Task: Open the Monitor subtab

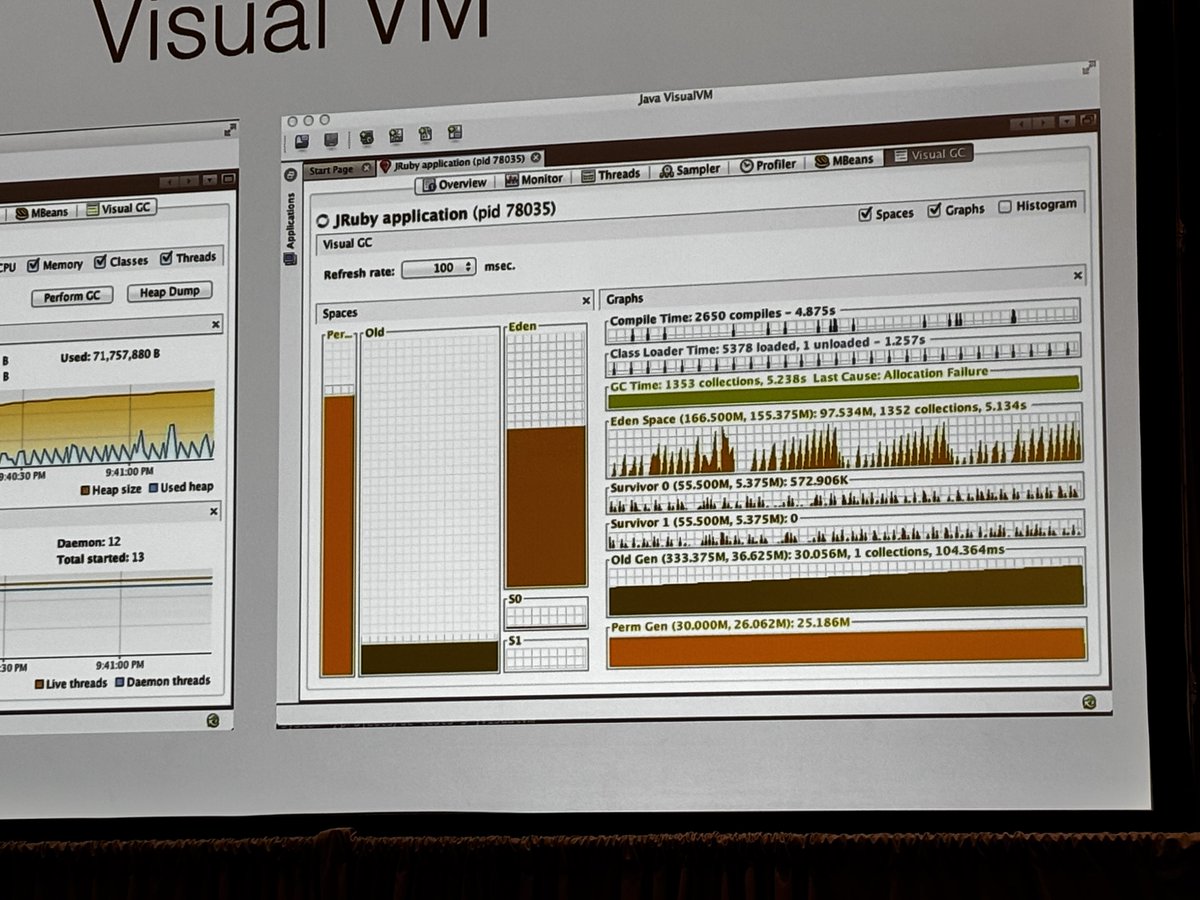Action: pyautogui.click(x=533, y=179)
